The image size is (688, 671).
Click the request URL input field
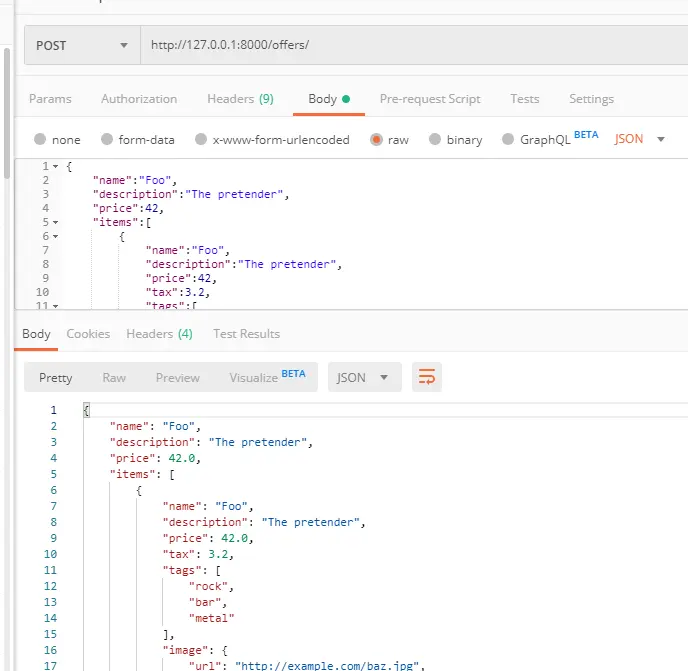(400, 45)
